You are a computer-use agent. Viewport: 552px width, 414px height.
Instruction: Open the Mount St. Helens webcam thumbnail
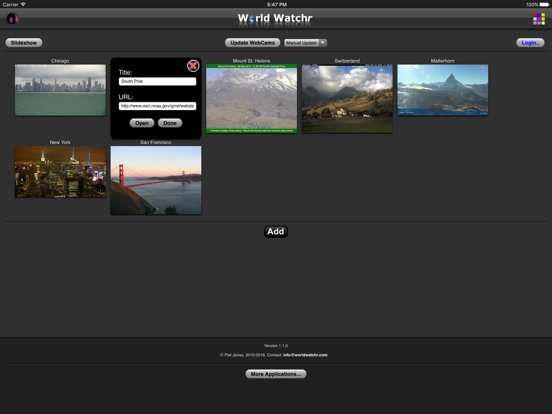[x=251, y=99]
